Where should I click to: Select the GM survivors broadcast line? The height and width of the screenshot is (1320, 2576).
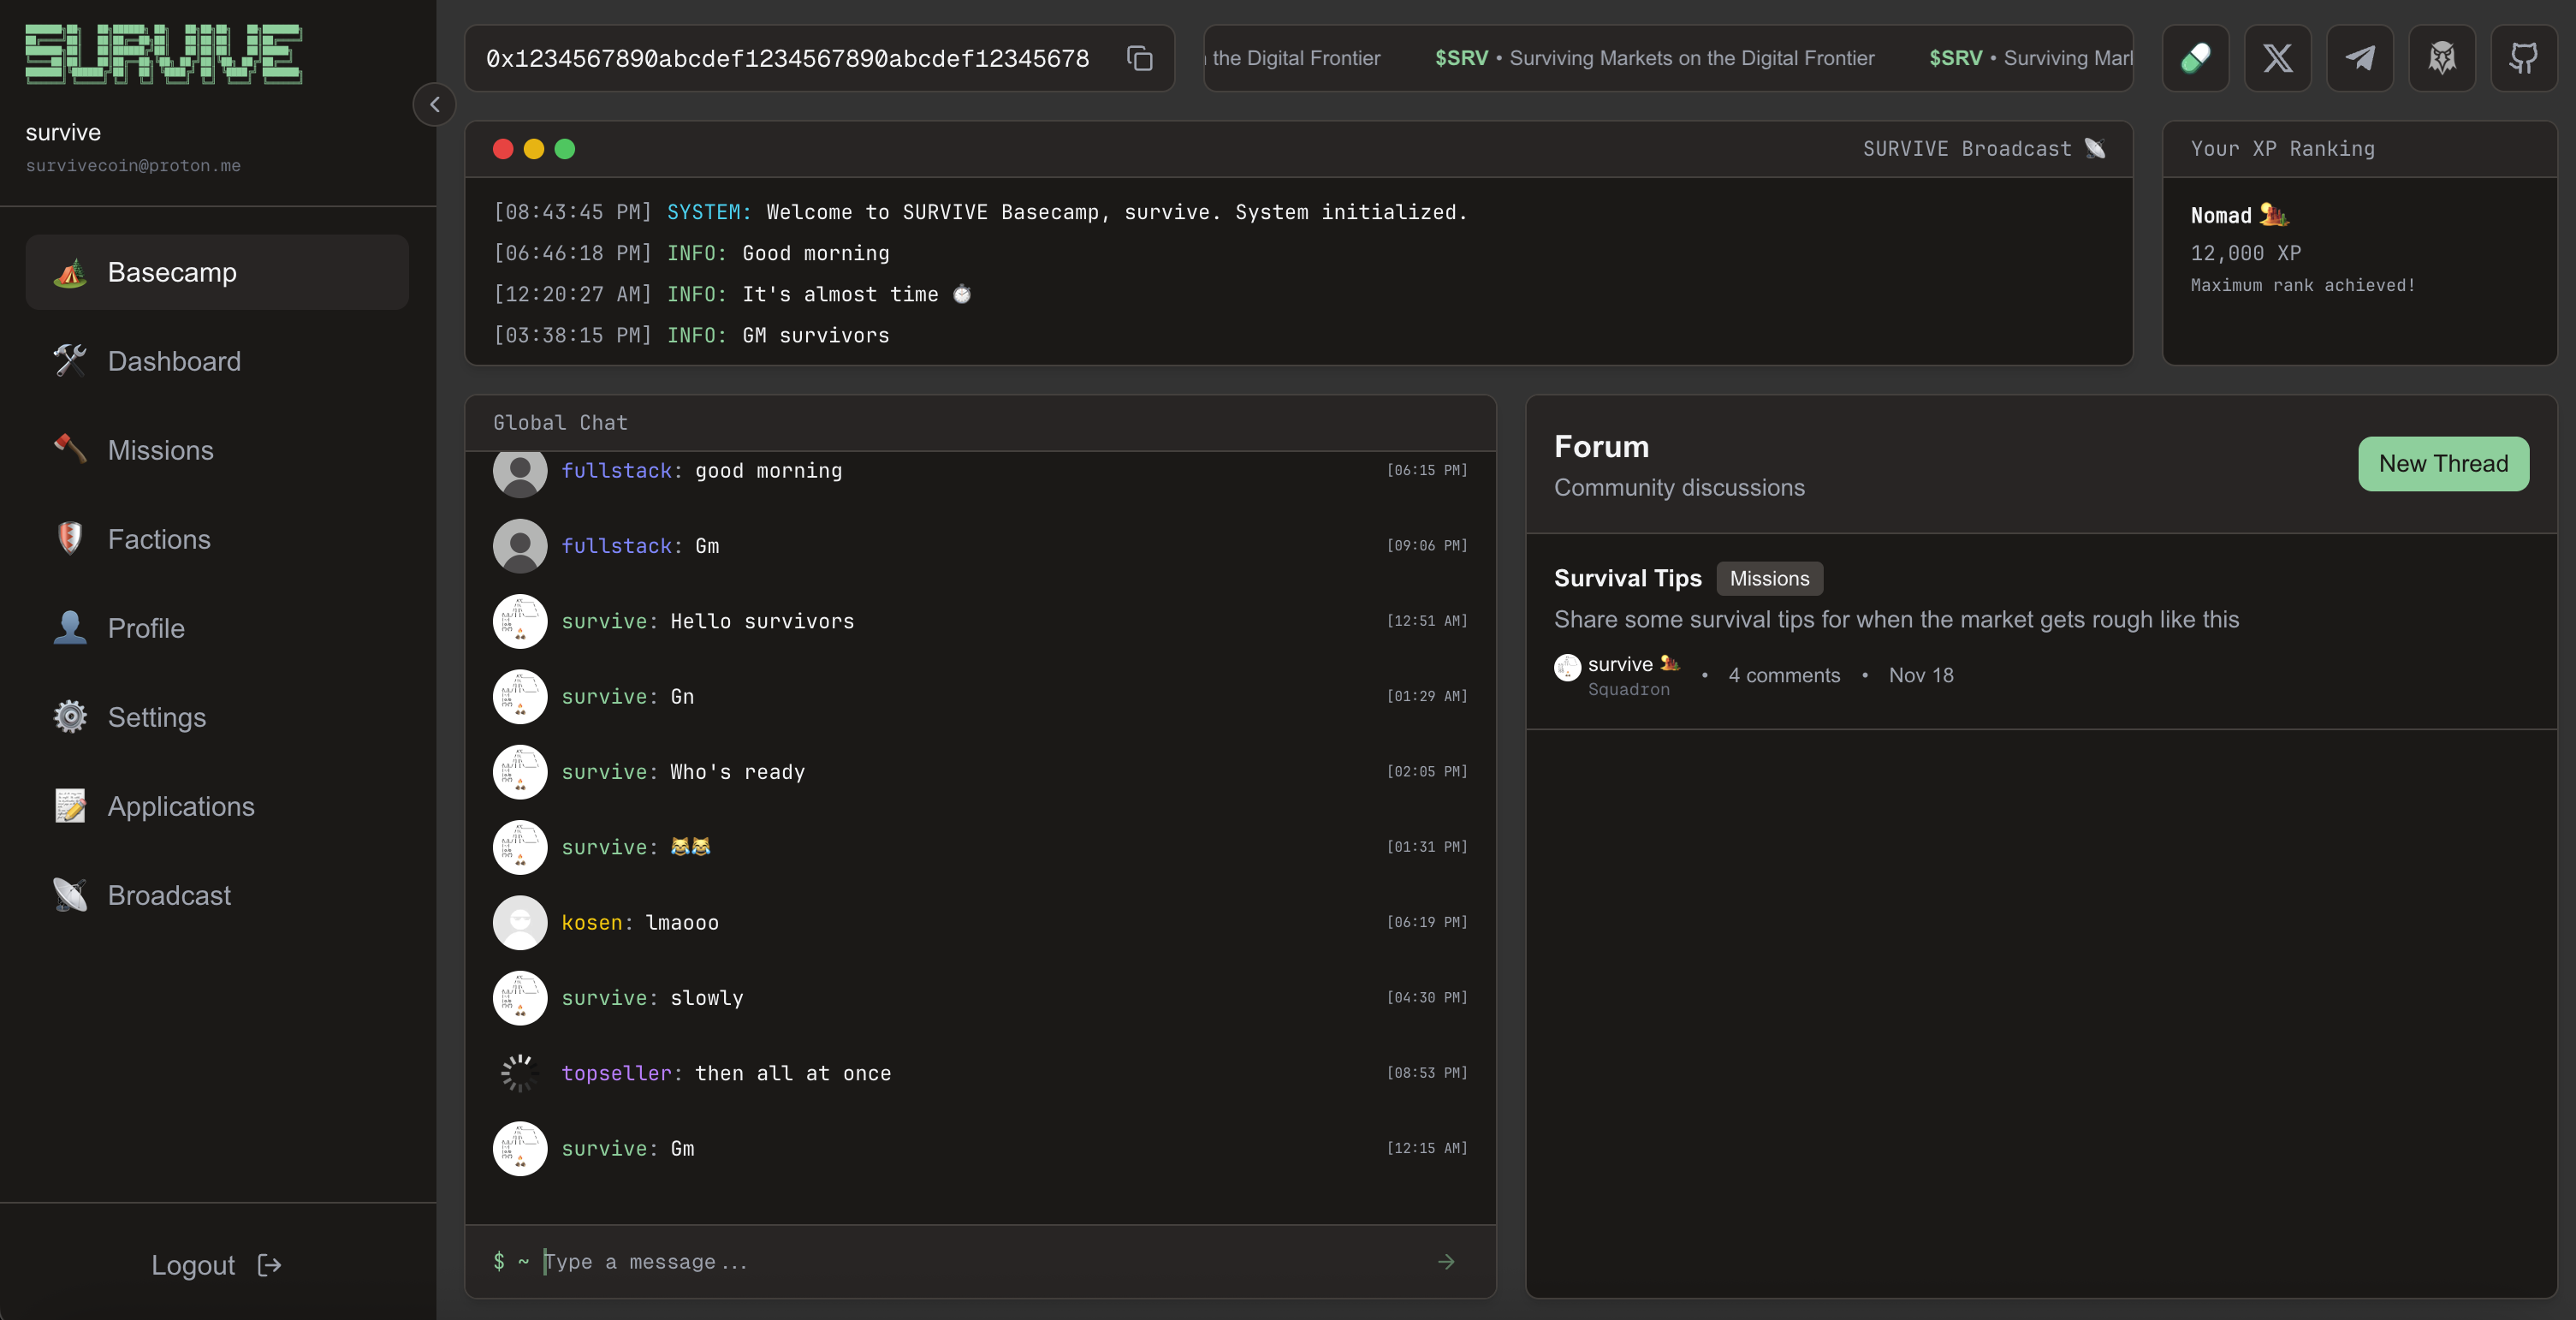(x=691, y=335)
